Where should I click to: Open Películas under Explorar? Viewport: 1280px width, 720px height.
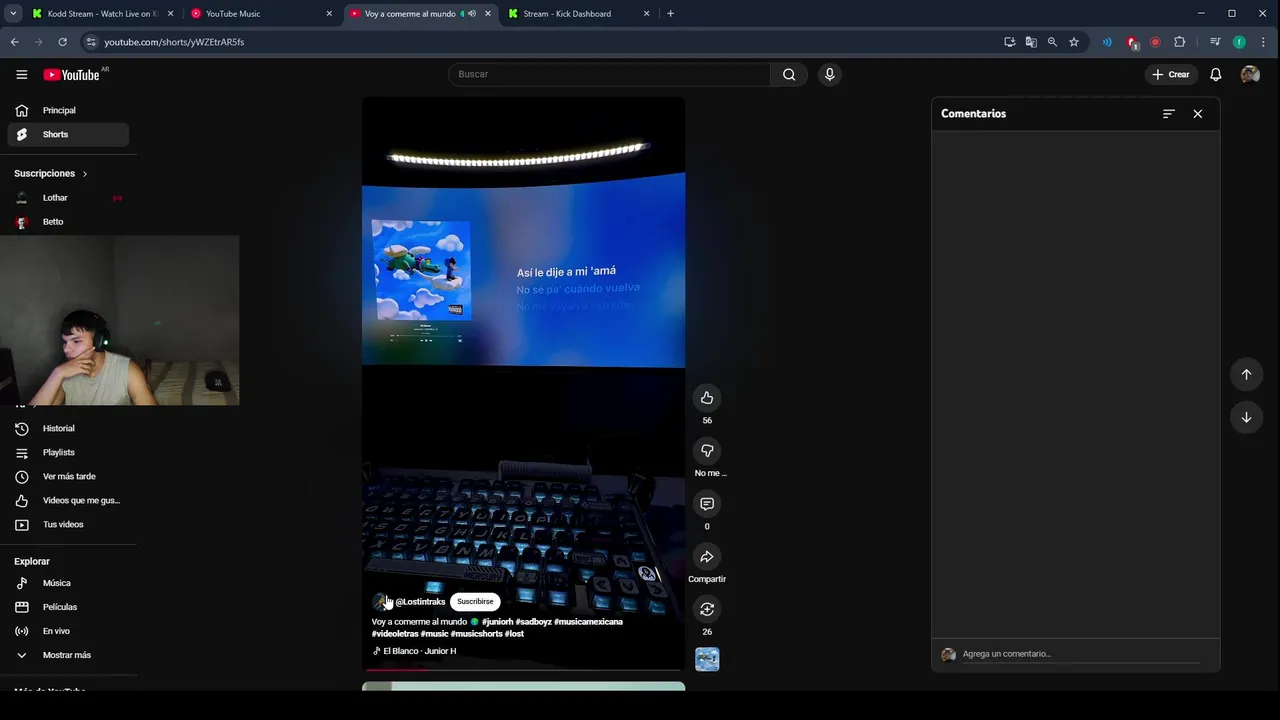point(68,607)
